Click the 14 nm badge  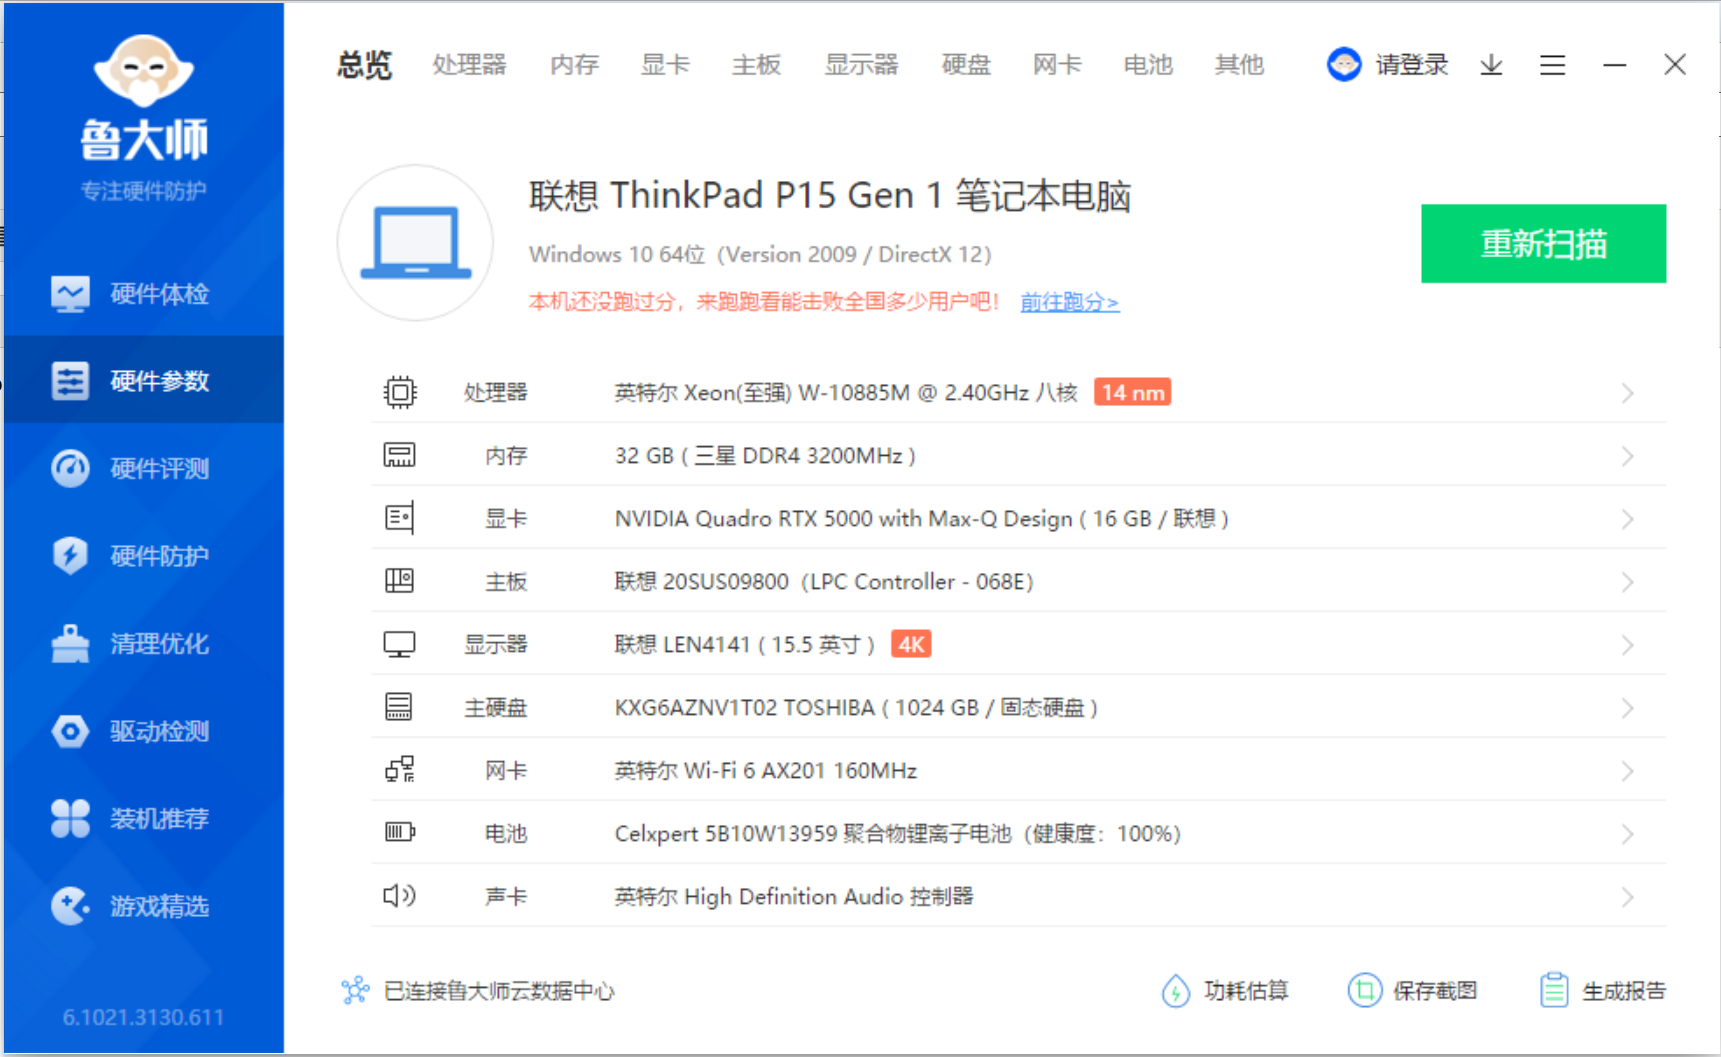click(1132, 392)
